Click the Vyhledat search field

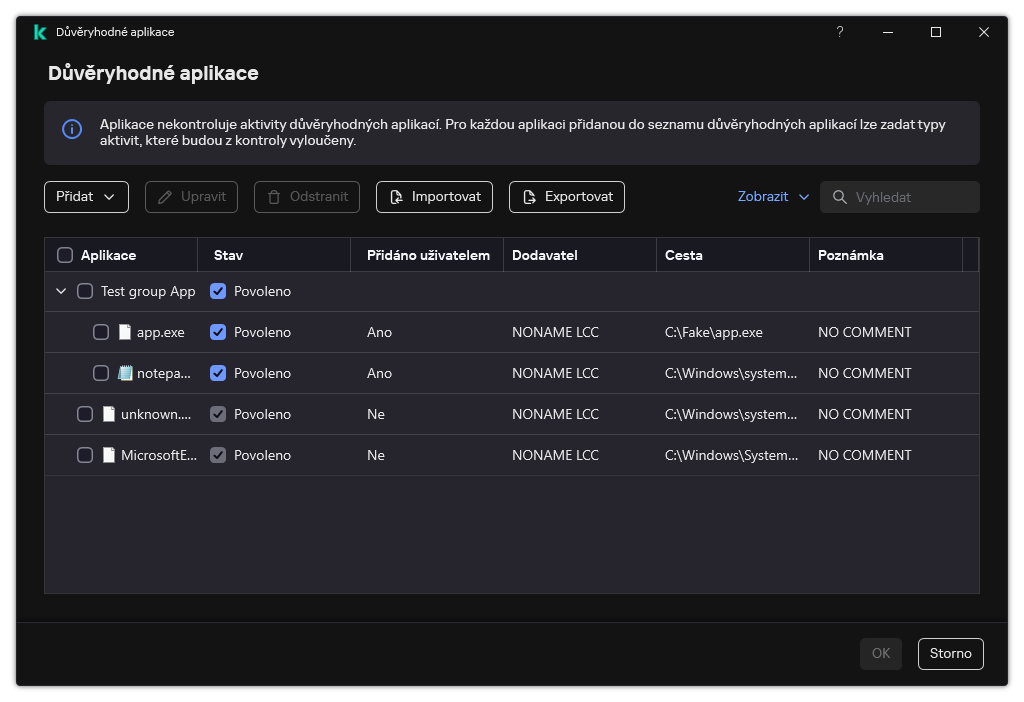click(910, 197)
